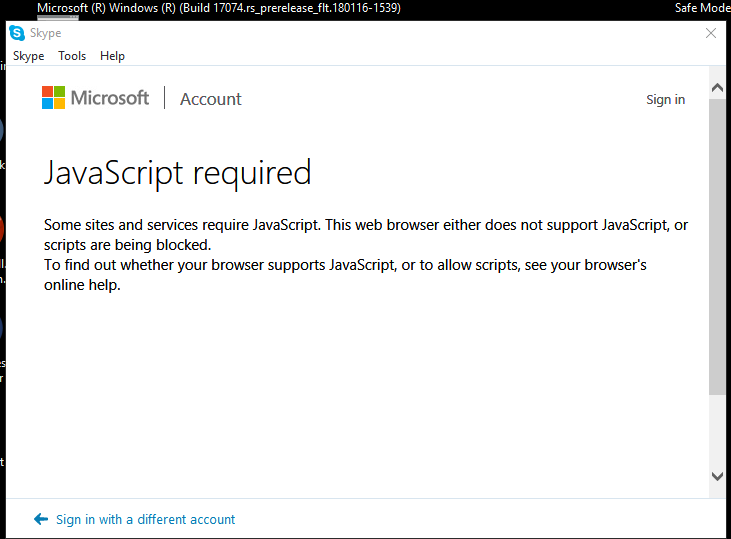The height and width of the screenshot is (539, 731).
Task: Click the Microsoft four-color logo
Action: (x=53, y=97)
